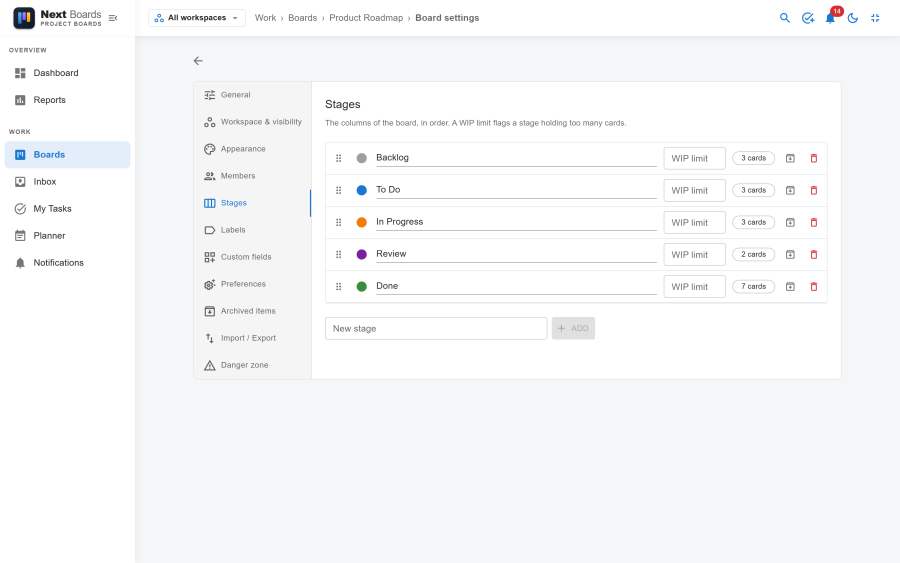Select the Stages settings tab
Screen dimensions: 900x563
pyautogui.click(x=253, y=203)
